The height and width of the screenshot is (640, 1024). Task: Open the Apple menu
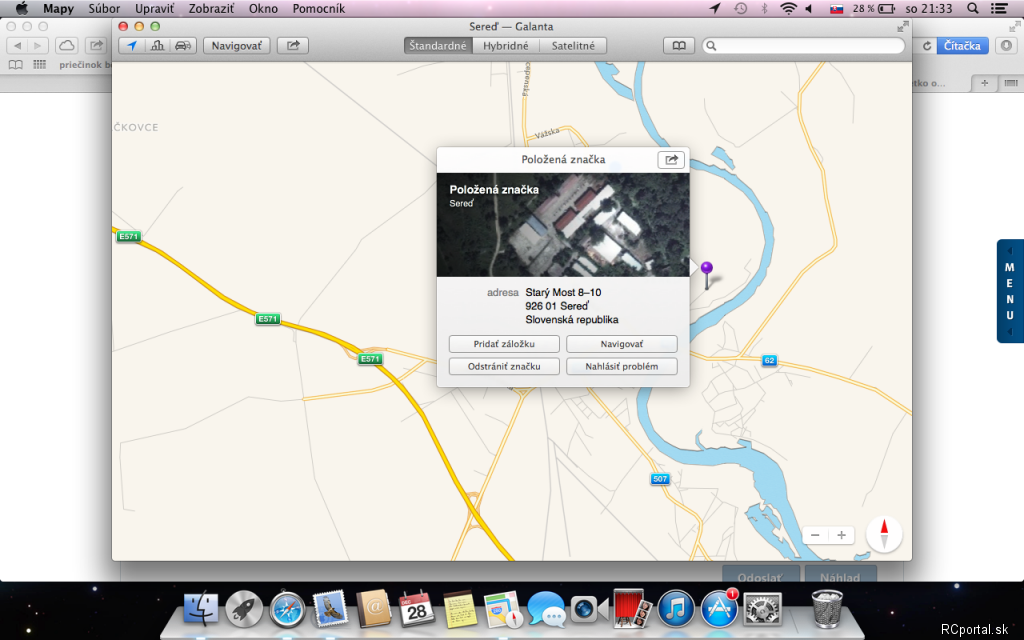[x=22, y=8]
